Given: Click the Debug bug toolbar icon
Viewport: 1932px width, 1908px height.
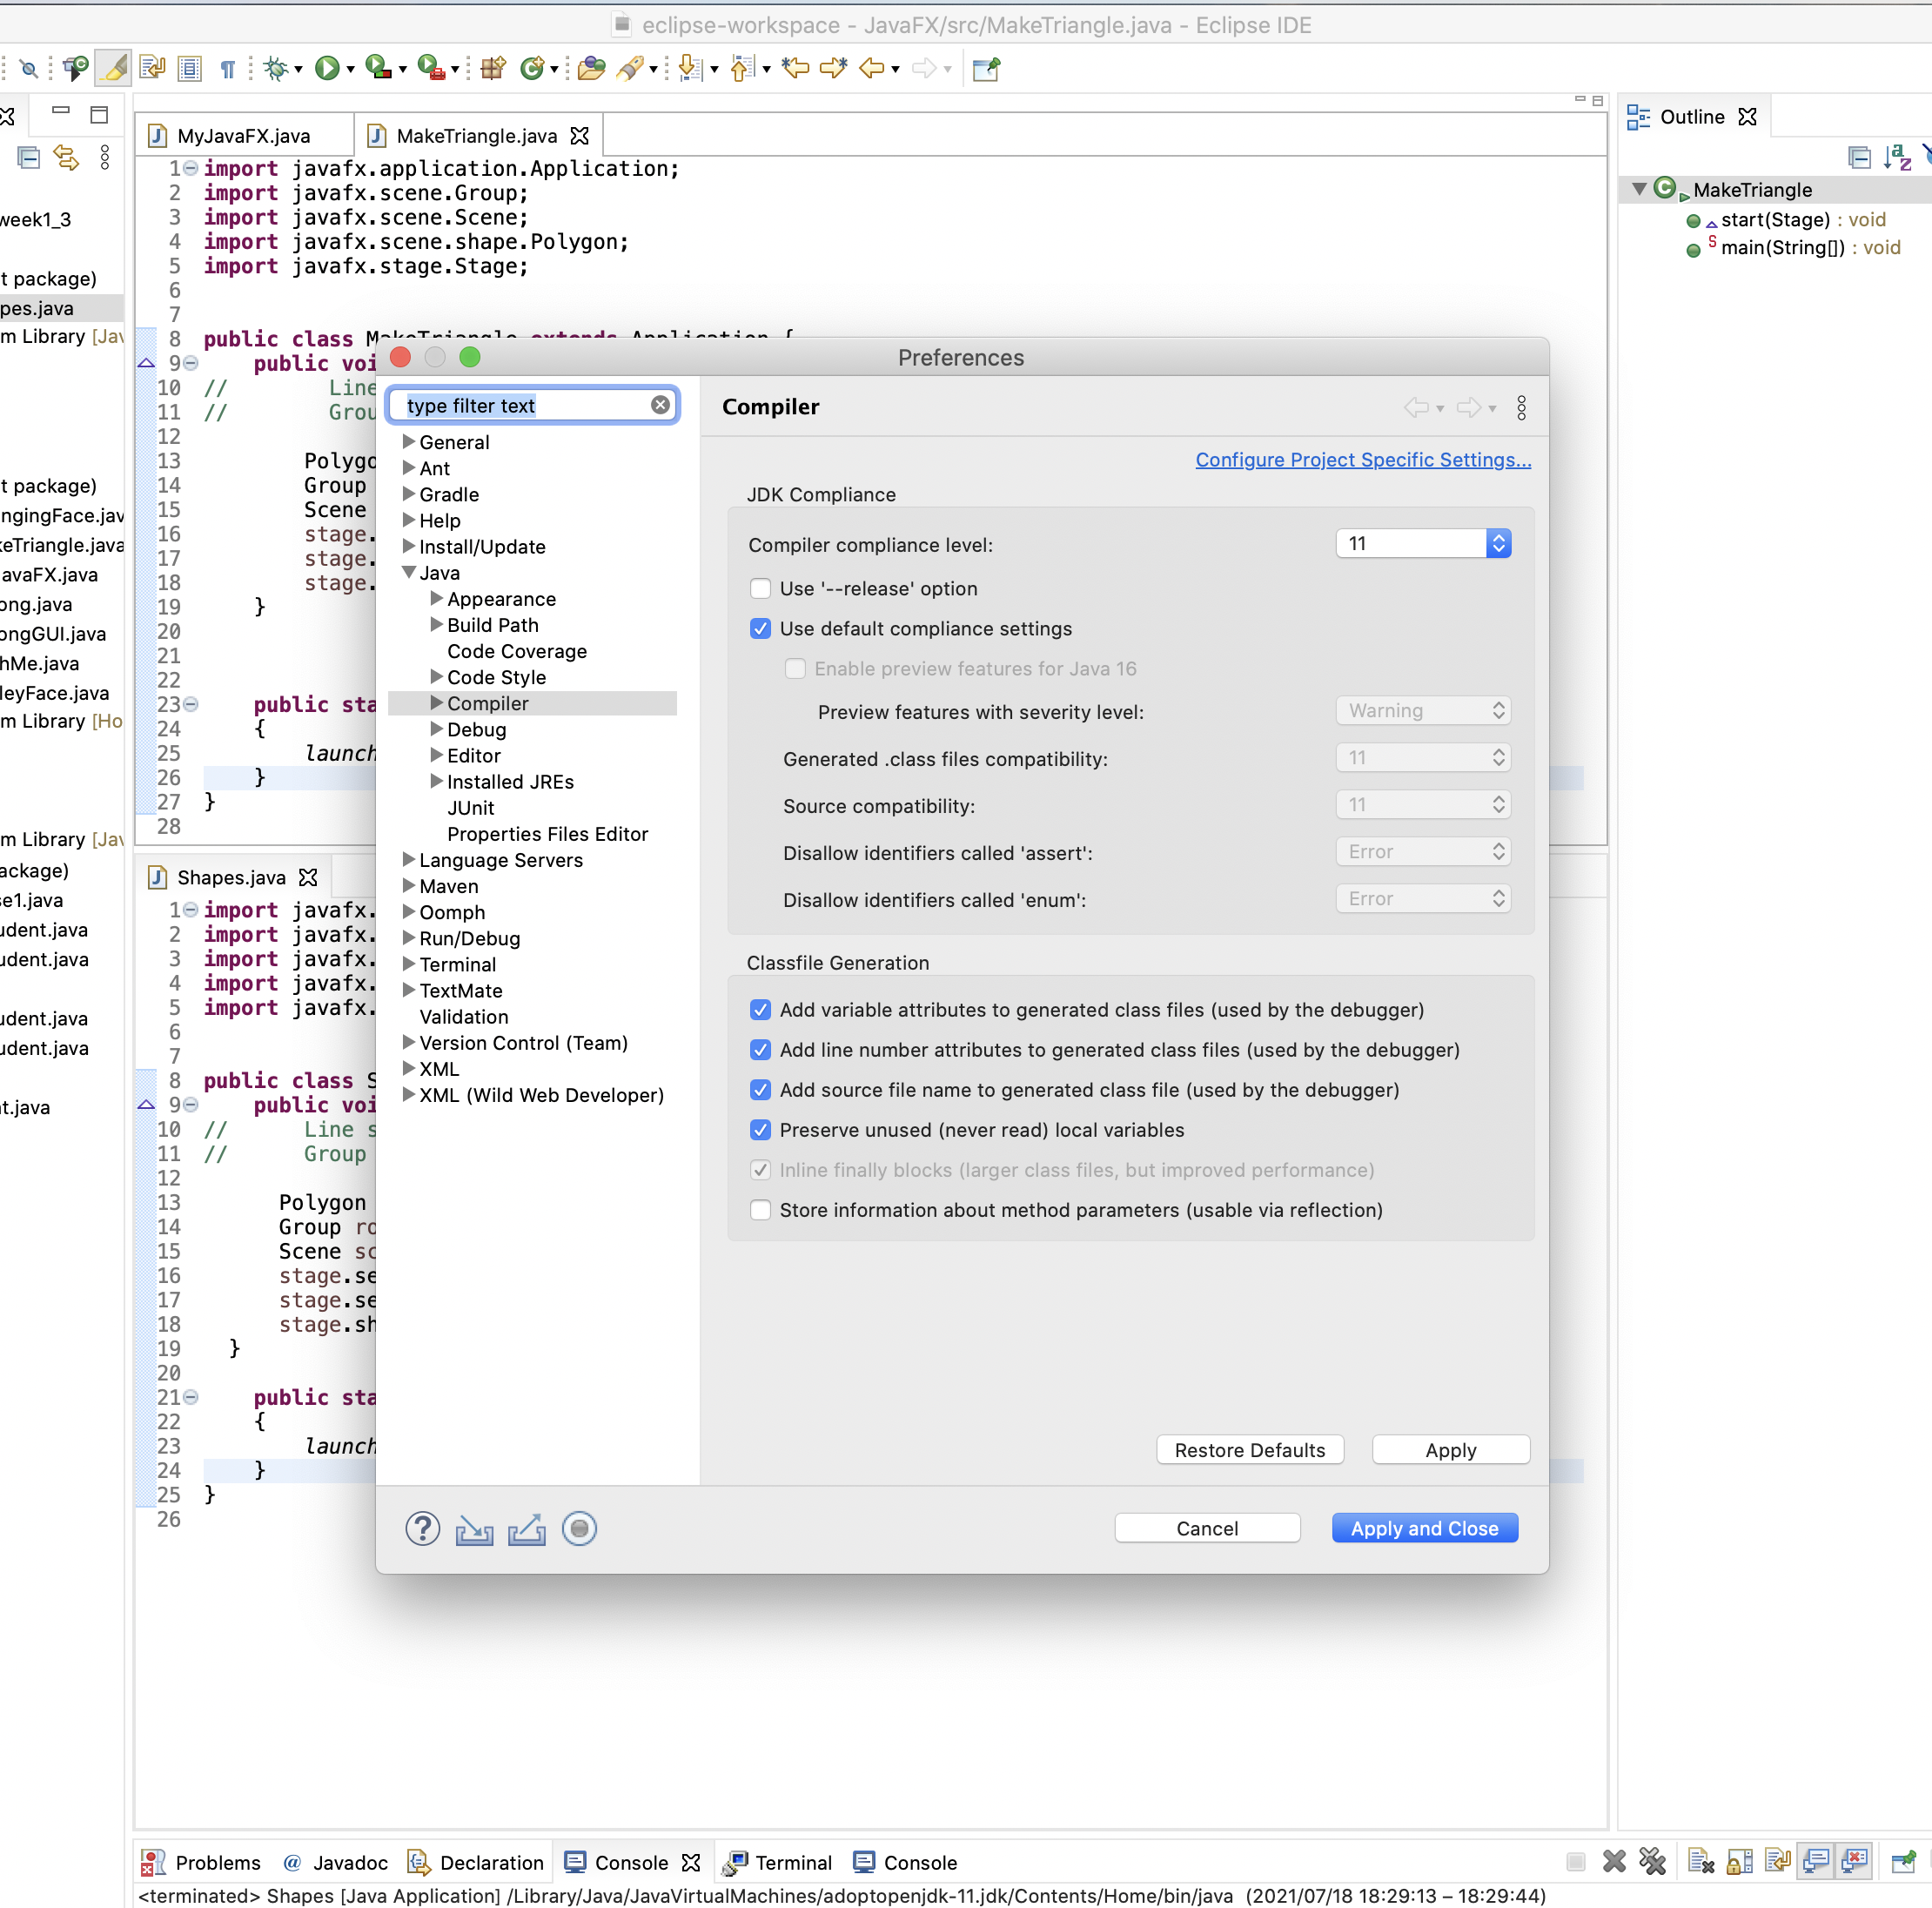Looking at the screenshot, I should click(x=276, y=68).
